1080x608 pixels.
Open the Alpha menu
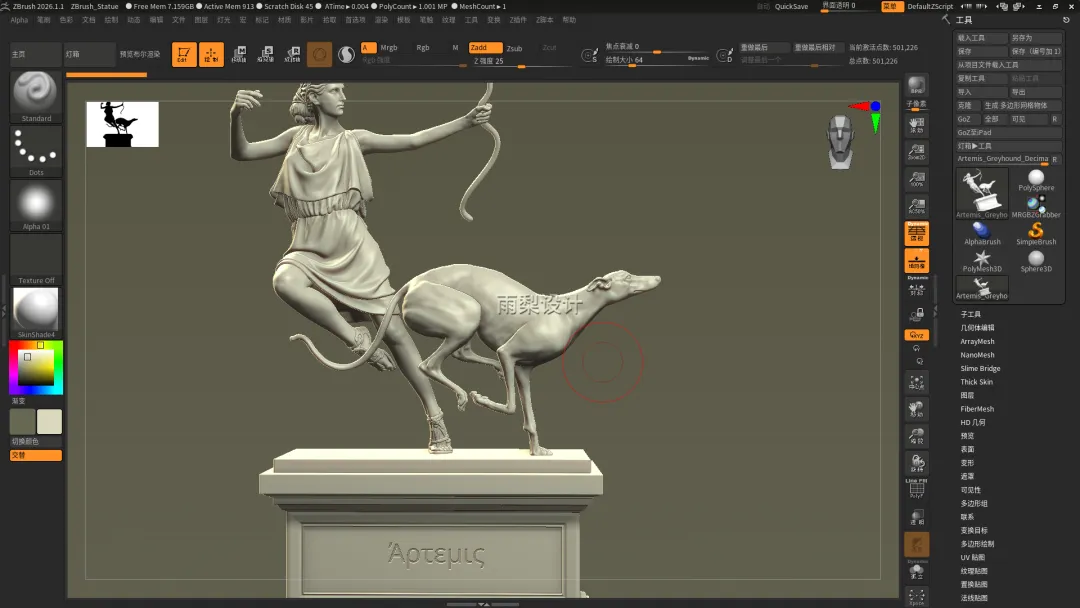pos(19,20)
